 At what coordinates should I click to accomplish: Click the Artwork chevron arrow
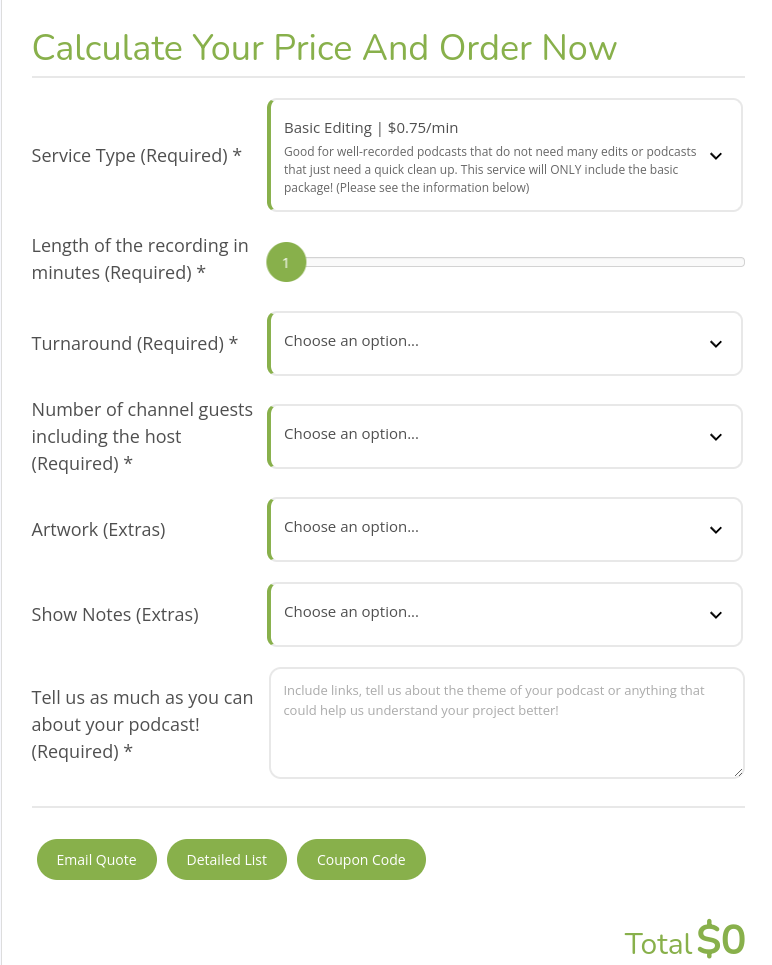point(715,530)
